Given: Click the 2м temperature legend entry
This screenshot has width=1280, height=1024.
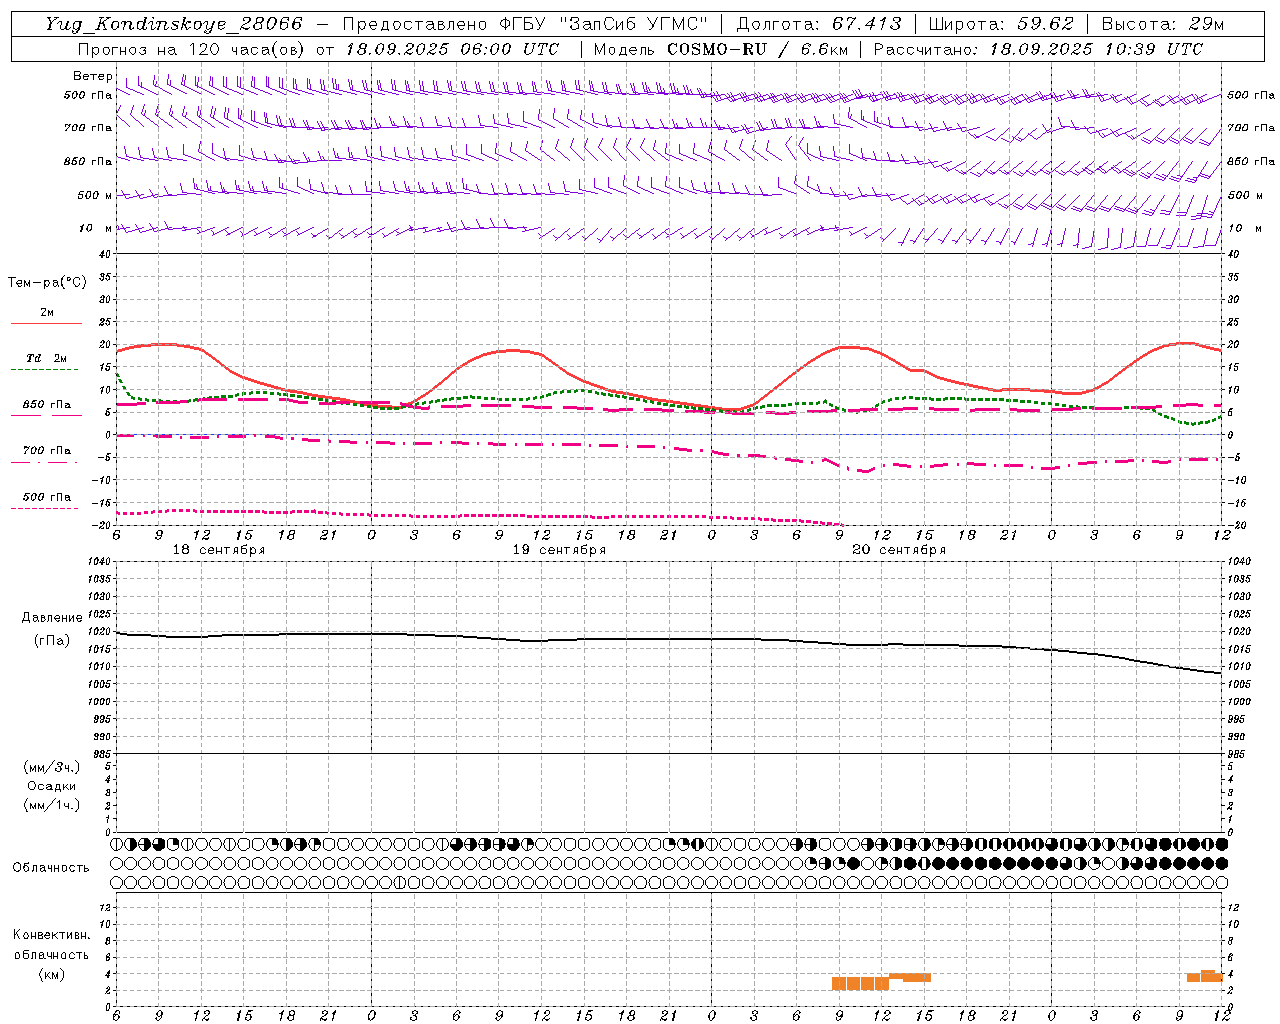Looking at the screenshot, I should (x=46, y=313).
